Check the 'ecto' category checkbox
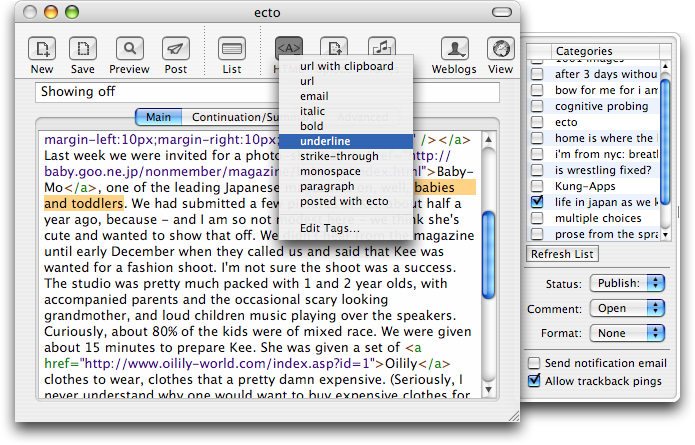Screen dimensions: 695x445 [537, 122]
